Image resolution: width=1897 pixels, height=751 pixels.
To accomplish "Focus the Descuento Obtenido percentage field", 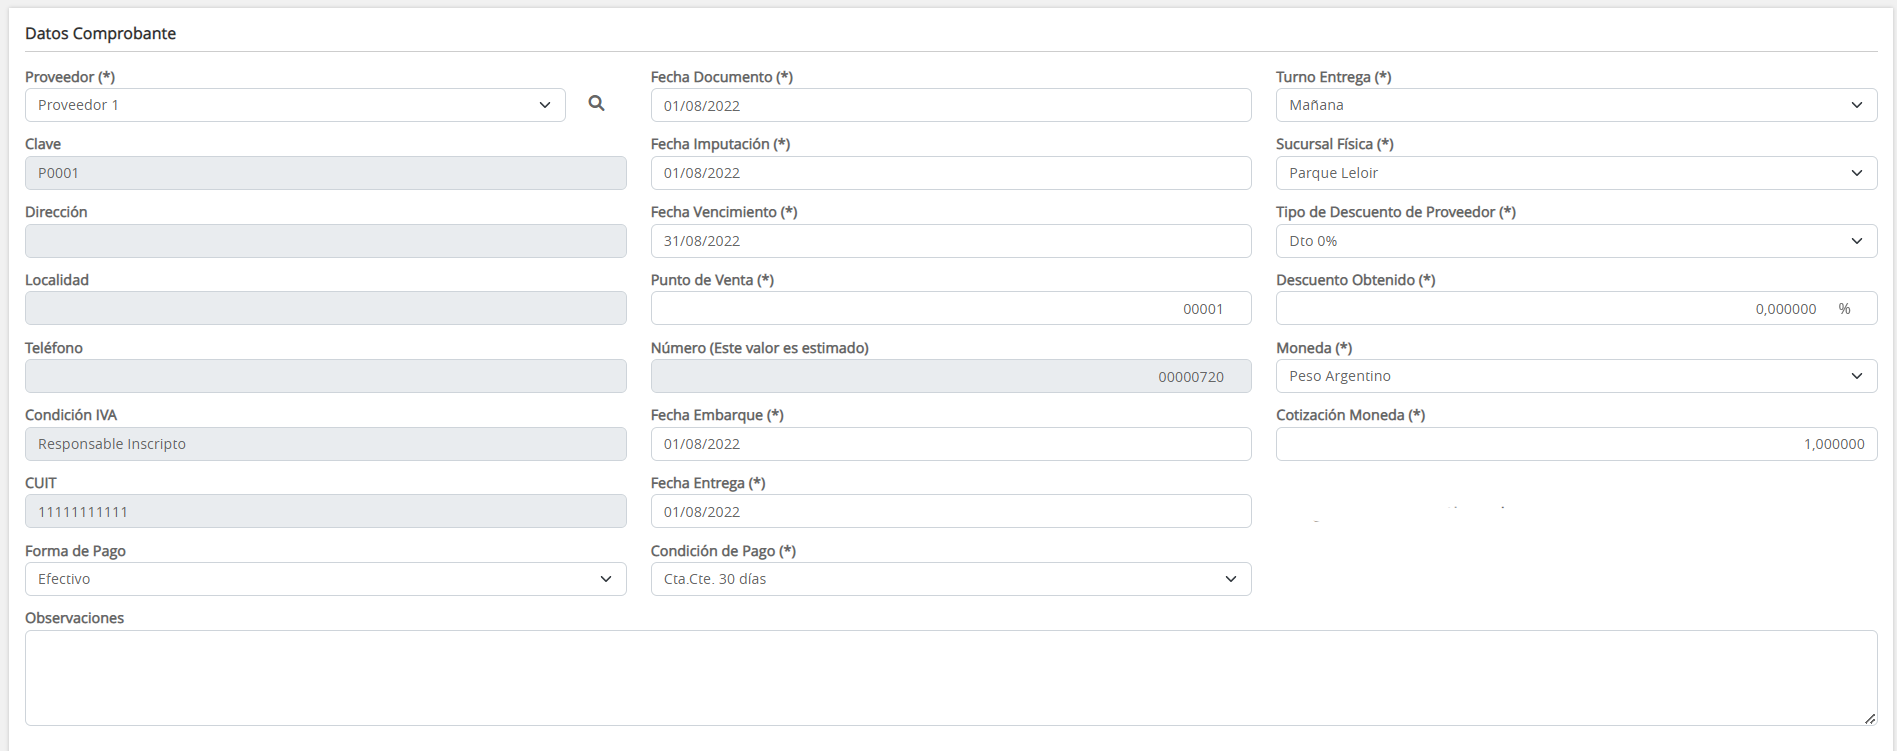I will point(1550,309).
